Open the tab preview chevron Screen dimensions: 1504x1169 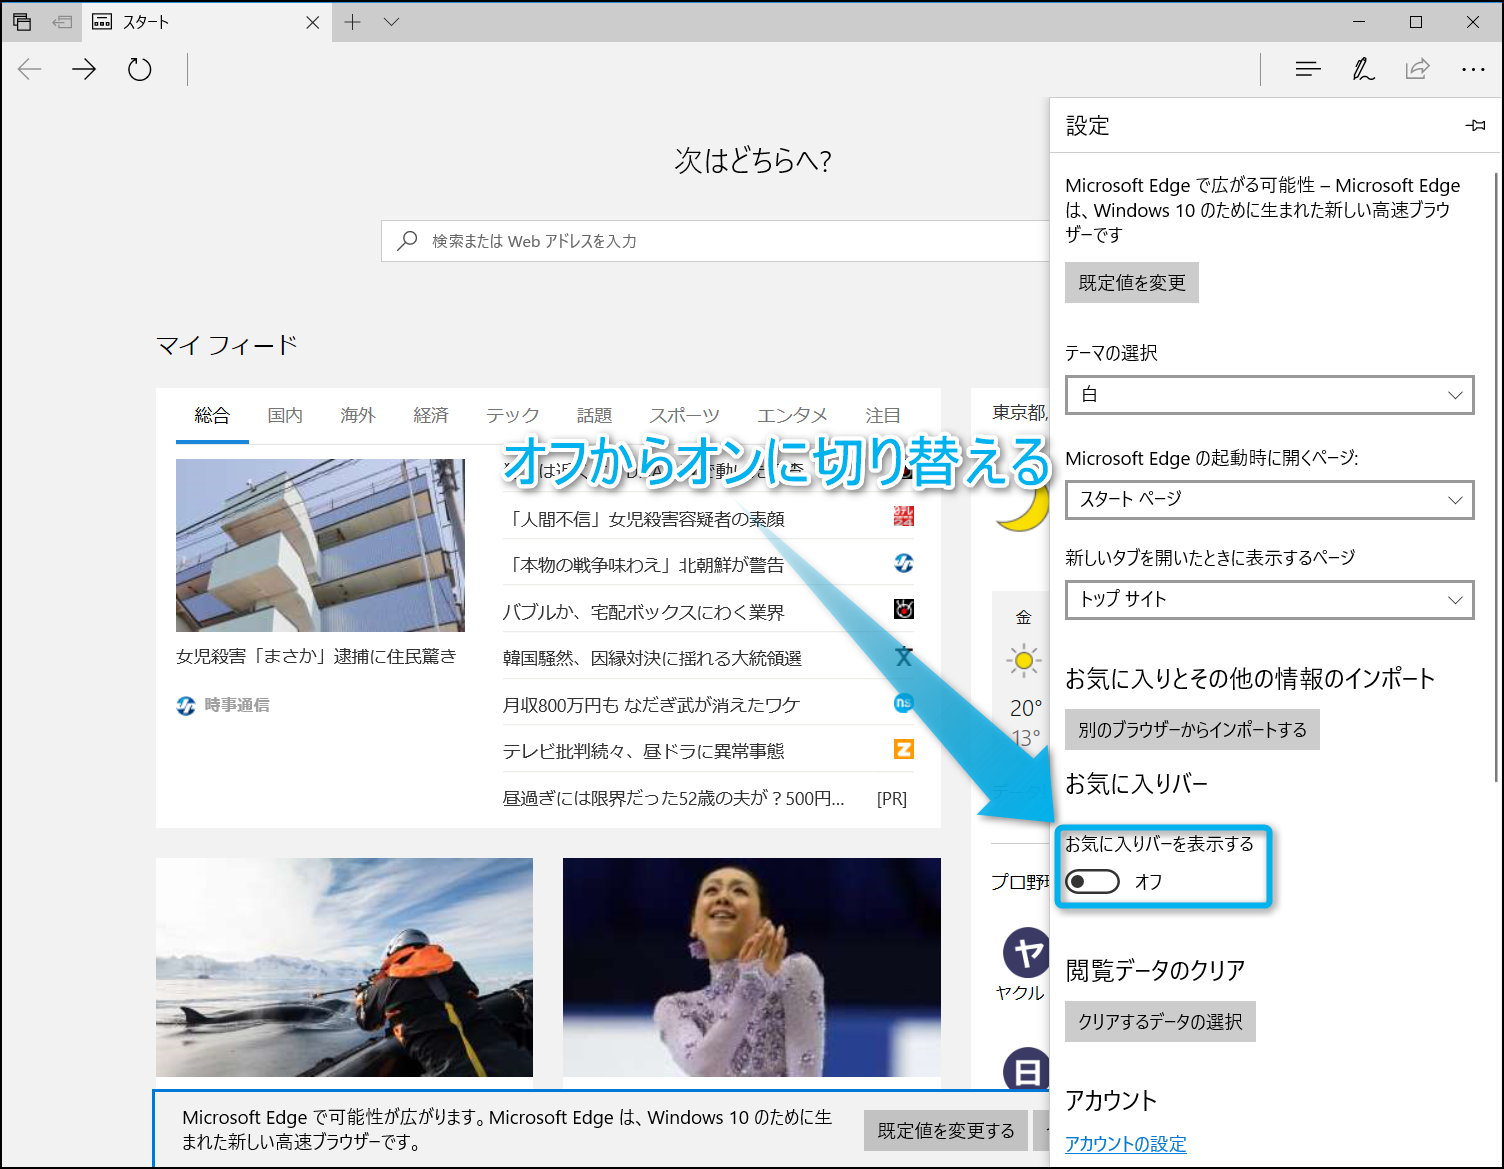[x=391, y=22]
